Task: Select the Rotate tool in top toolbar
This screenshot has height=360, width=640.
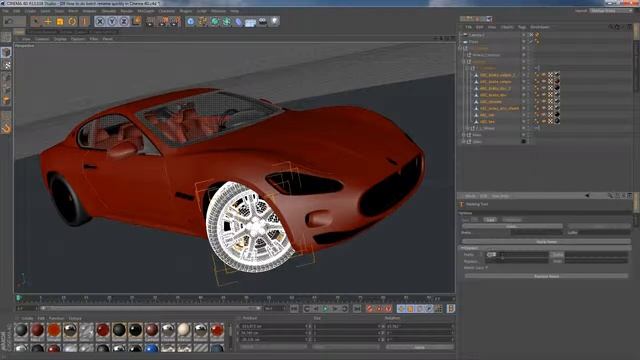Action: pyautogui.click(x=72, y=21)
